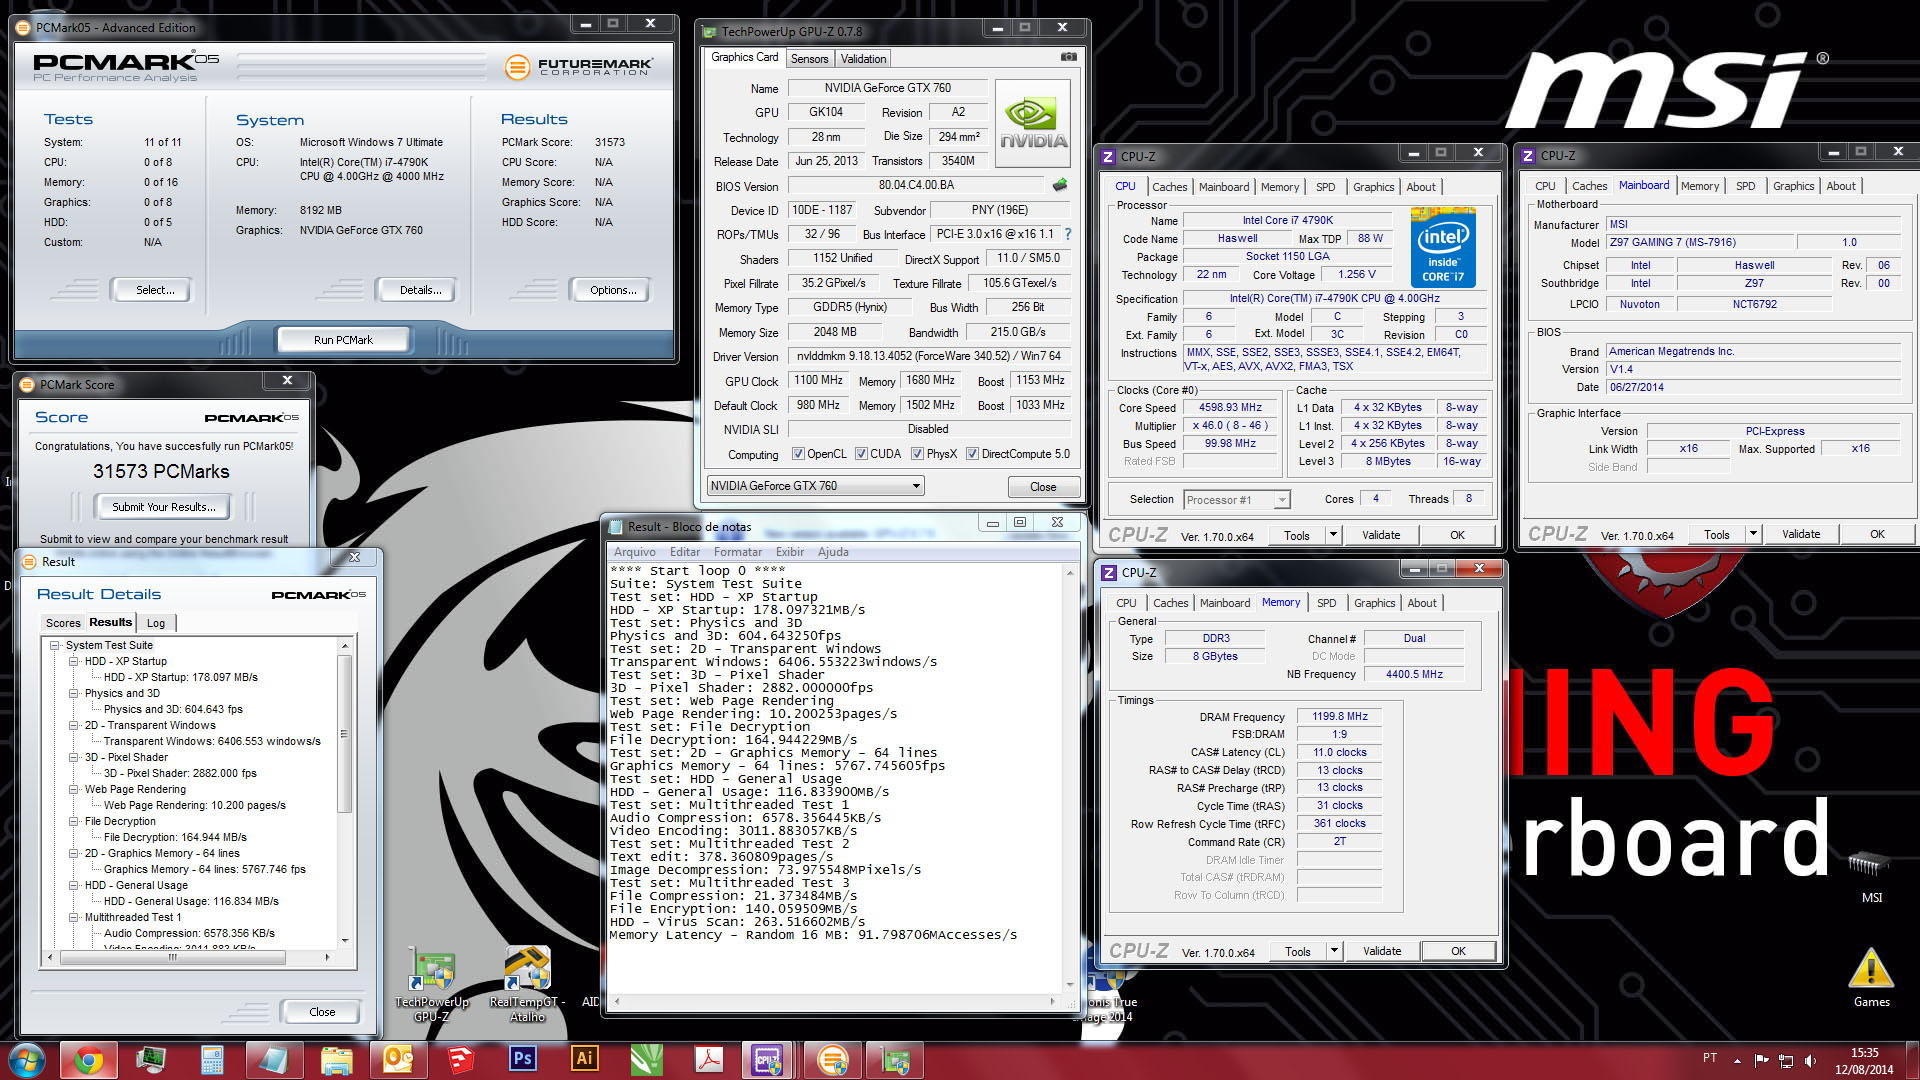Open Windows Explorer from the taskbar
Image resolution: width=1920 pixels, height=1080 pixels.
click(x=337, y=1060)
